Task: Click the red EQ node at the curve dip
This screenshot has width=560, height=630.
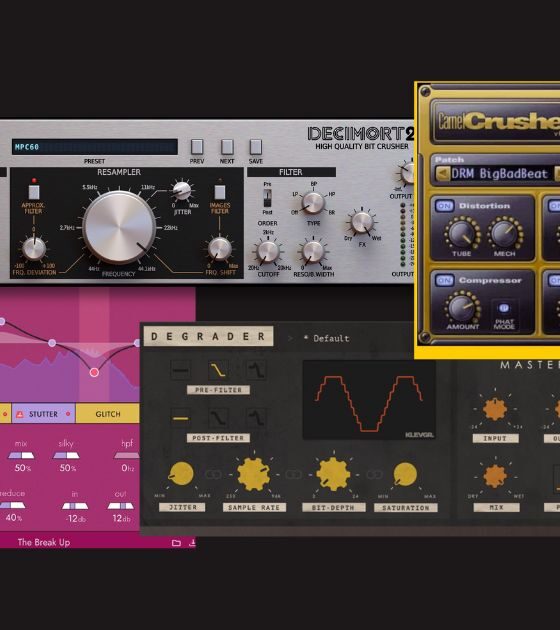Action: pos(94,372)
